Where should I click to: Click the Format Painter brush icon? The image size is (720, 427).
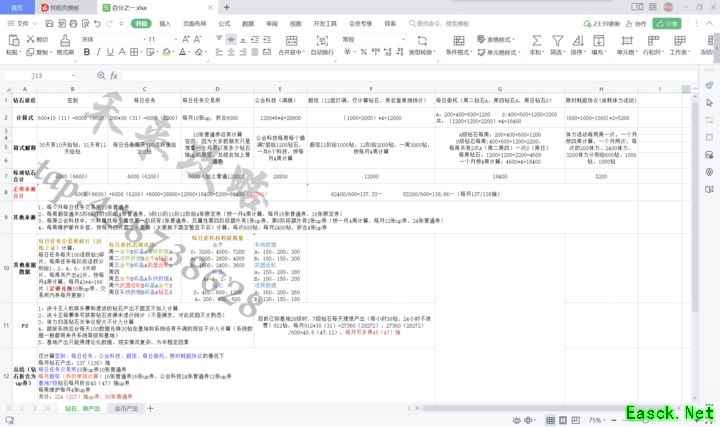(63, 41)
